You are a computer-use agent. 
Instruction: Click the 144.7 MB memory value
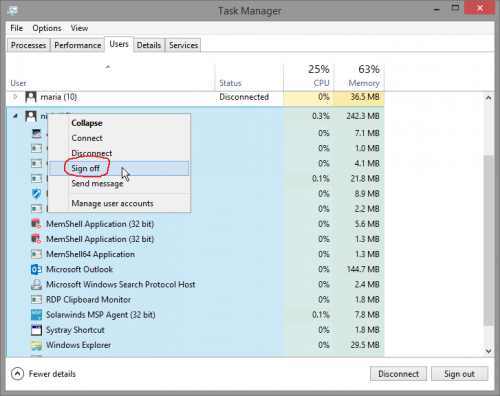point(363,269)
